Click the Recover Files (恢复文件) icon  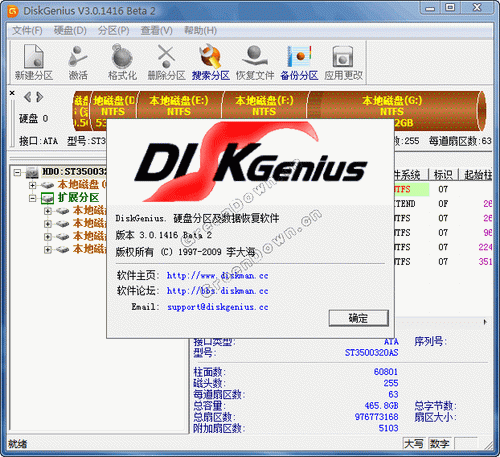255,63
